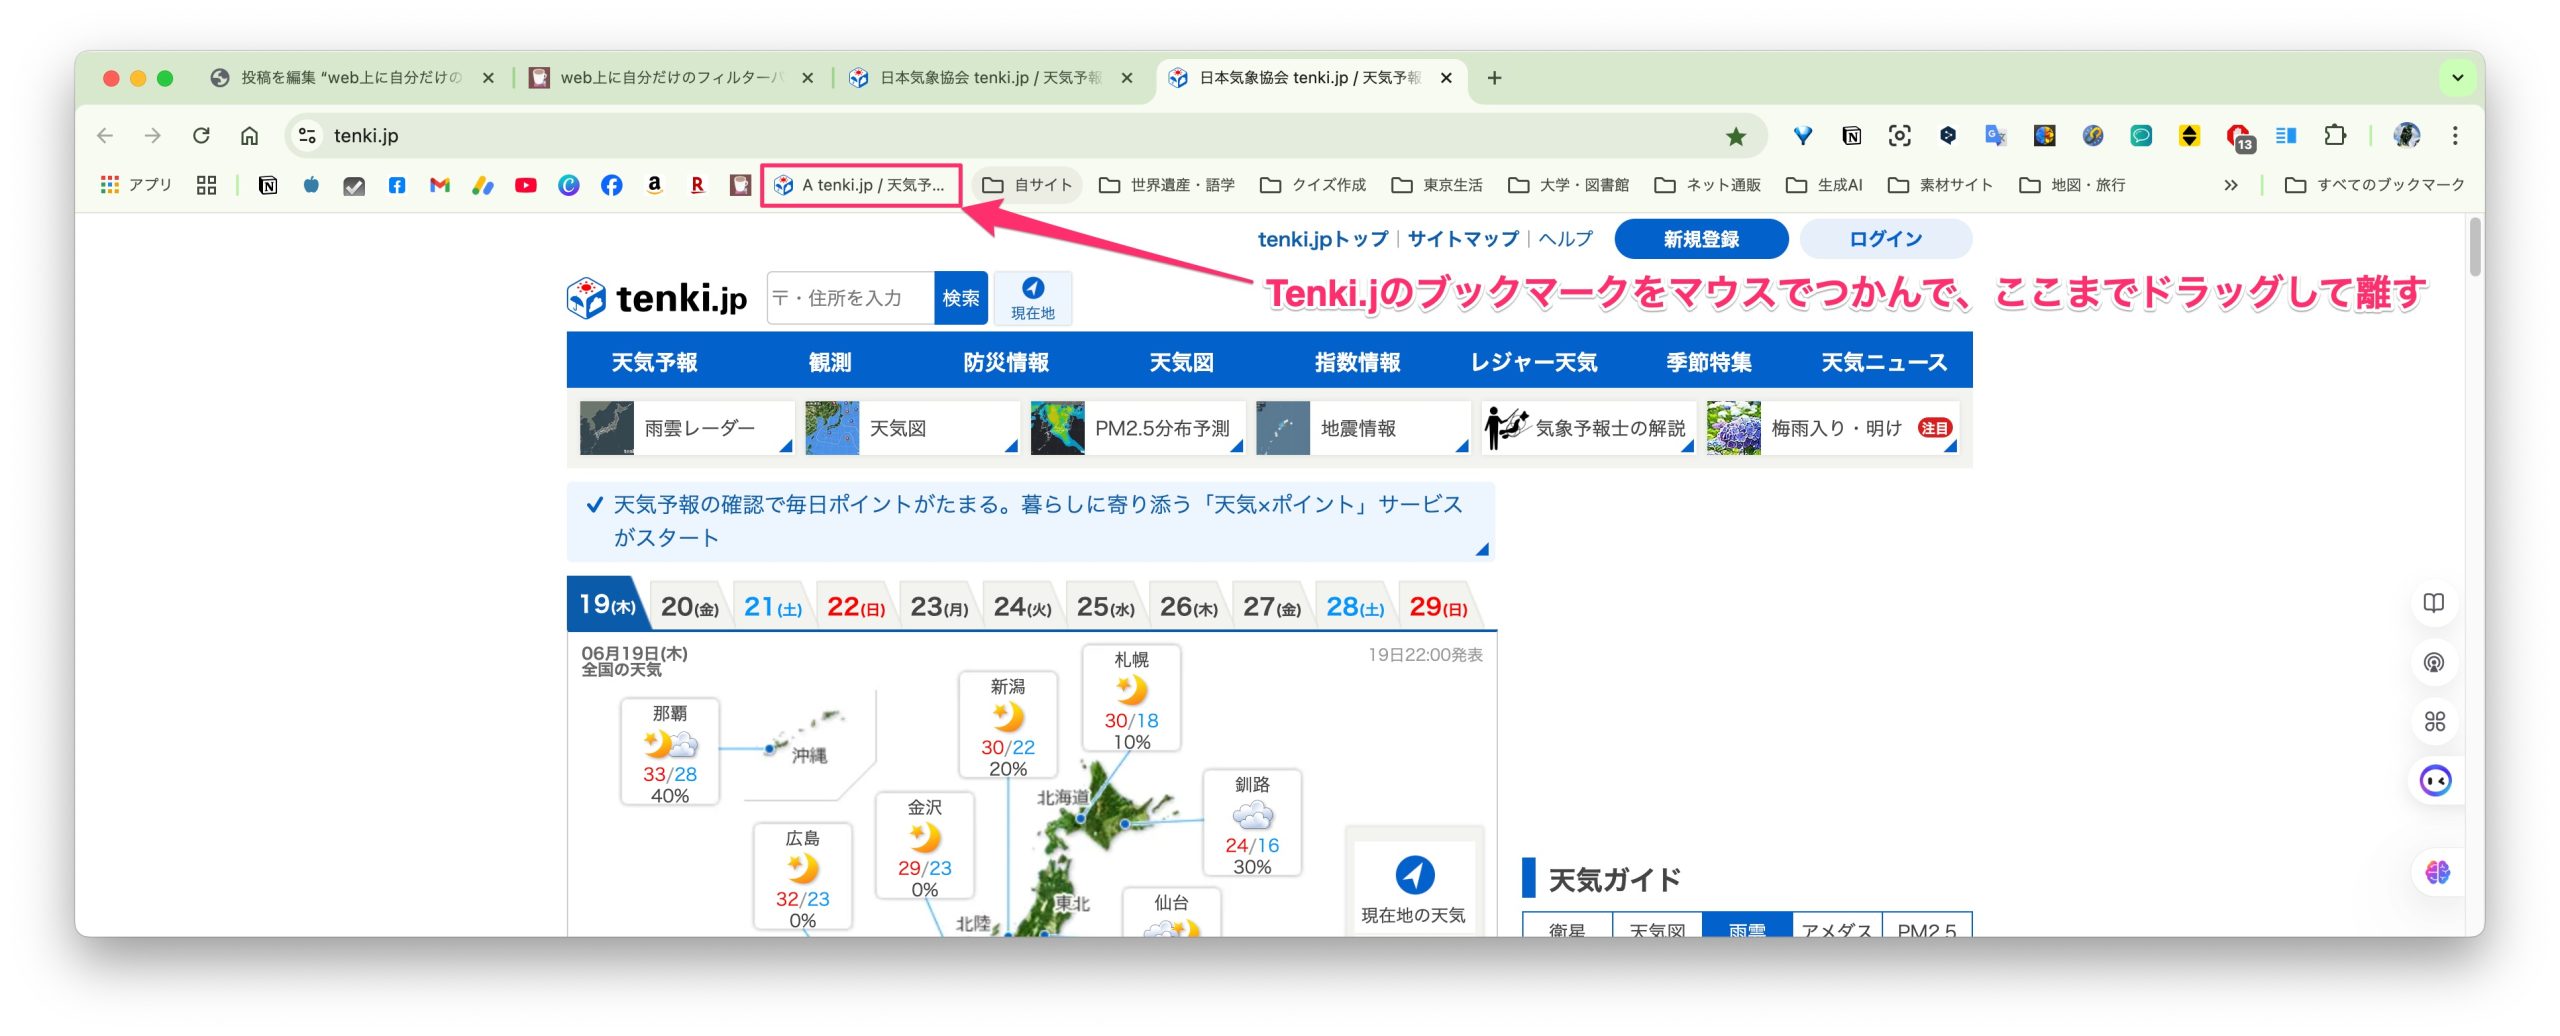
Task: Open the Rakuten R bookmark
Action: [697, 185]
